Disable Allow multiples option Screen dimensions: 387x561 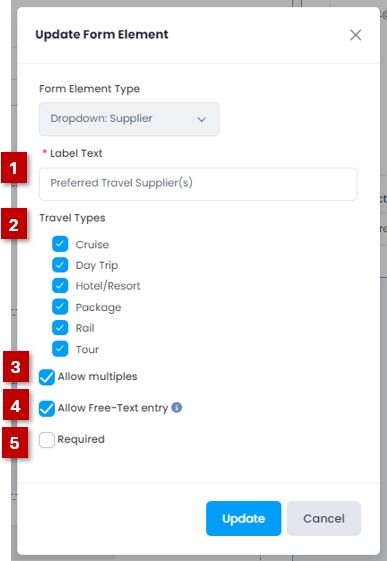pyautogui.click(x=47, y=377)
